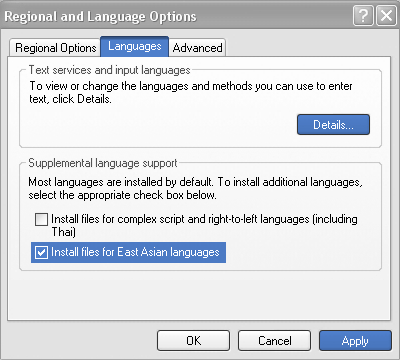
Task: Click the 'Regional and Language Options' title text
Action: [100, 16]
